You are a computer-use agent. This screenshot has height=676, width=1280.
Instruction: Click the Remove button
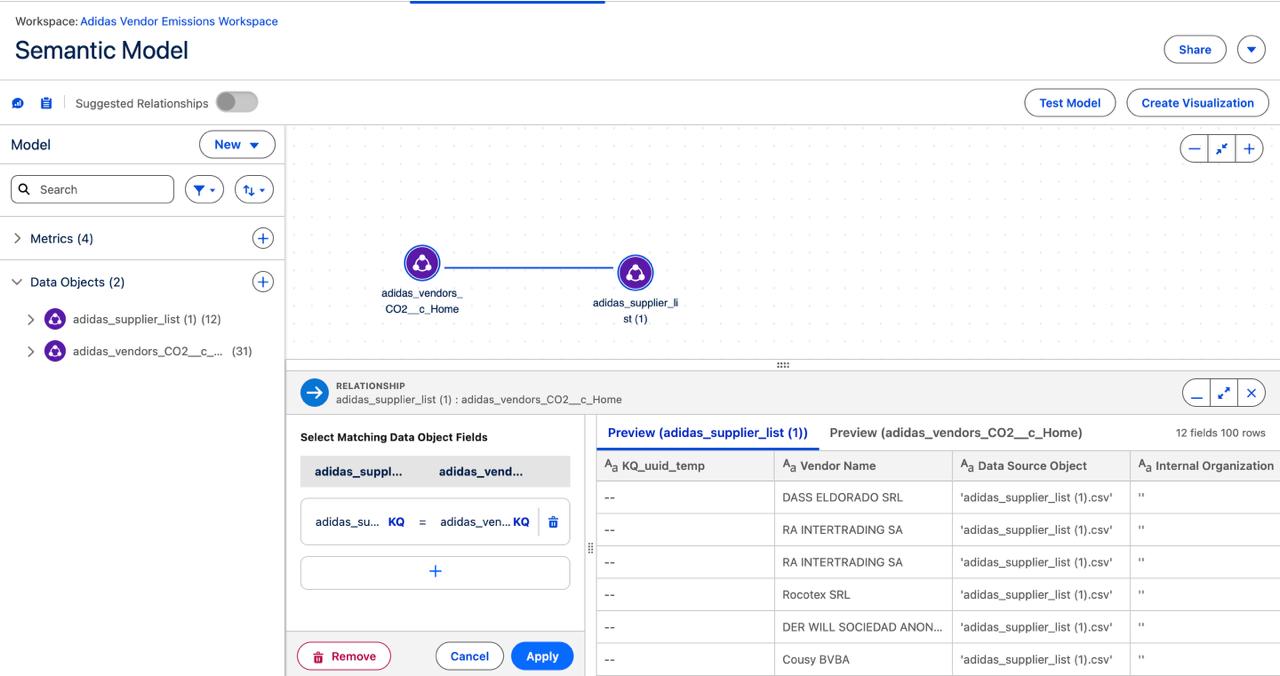point(344,657)
